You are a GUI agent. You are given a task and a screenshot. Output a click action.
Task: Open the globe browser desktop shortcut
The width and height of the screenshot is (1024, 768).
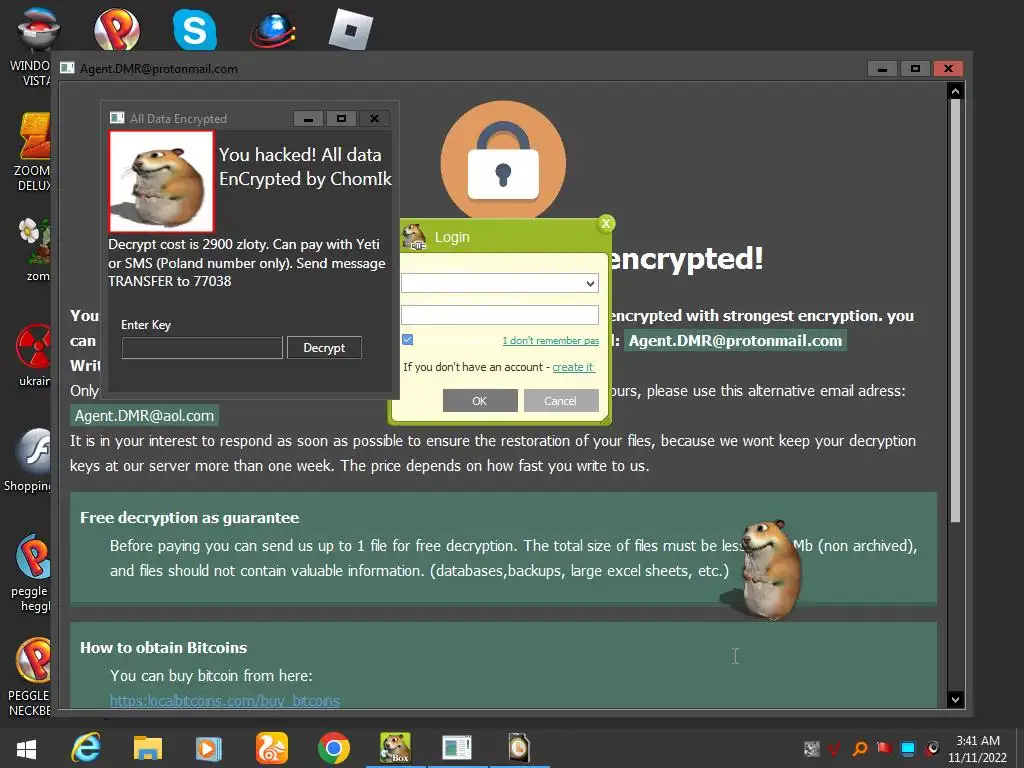click(272, 30)
